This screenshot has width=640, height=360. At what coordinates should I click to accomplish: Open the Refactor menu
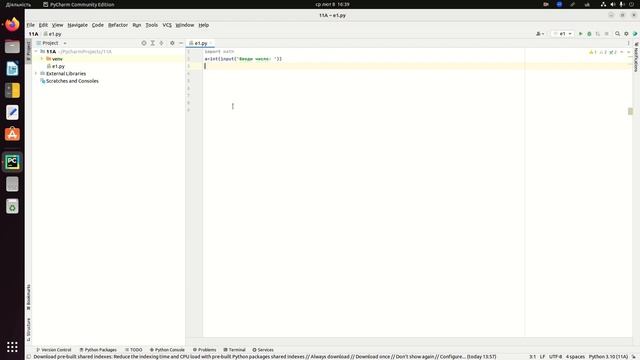click(118, 25)
